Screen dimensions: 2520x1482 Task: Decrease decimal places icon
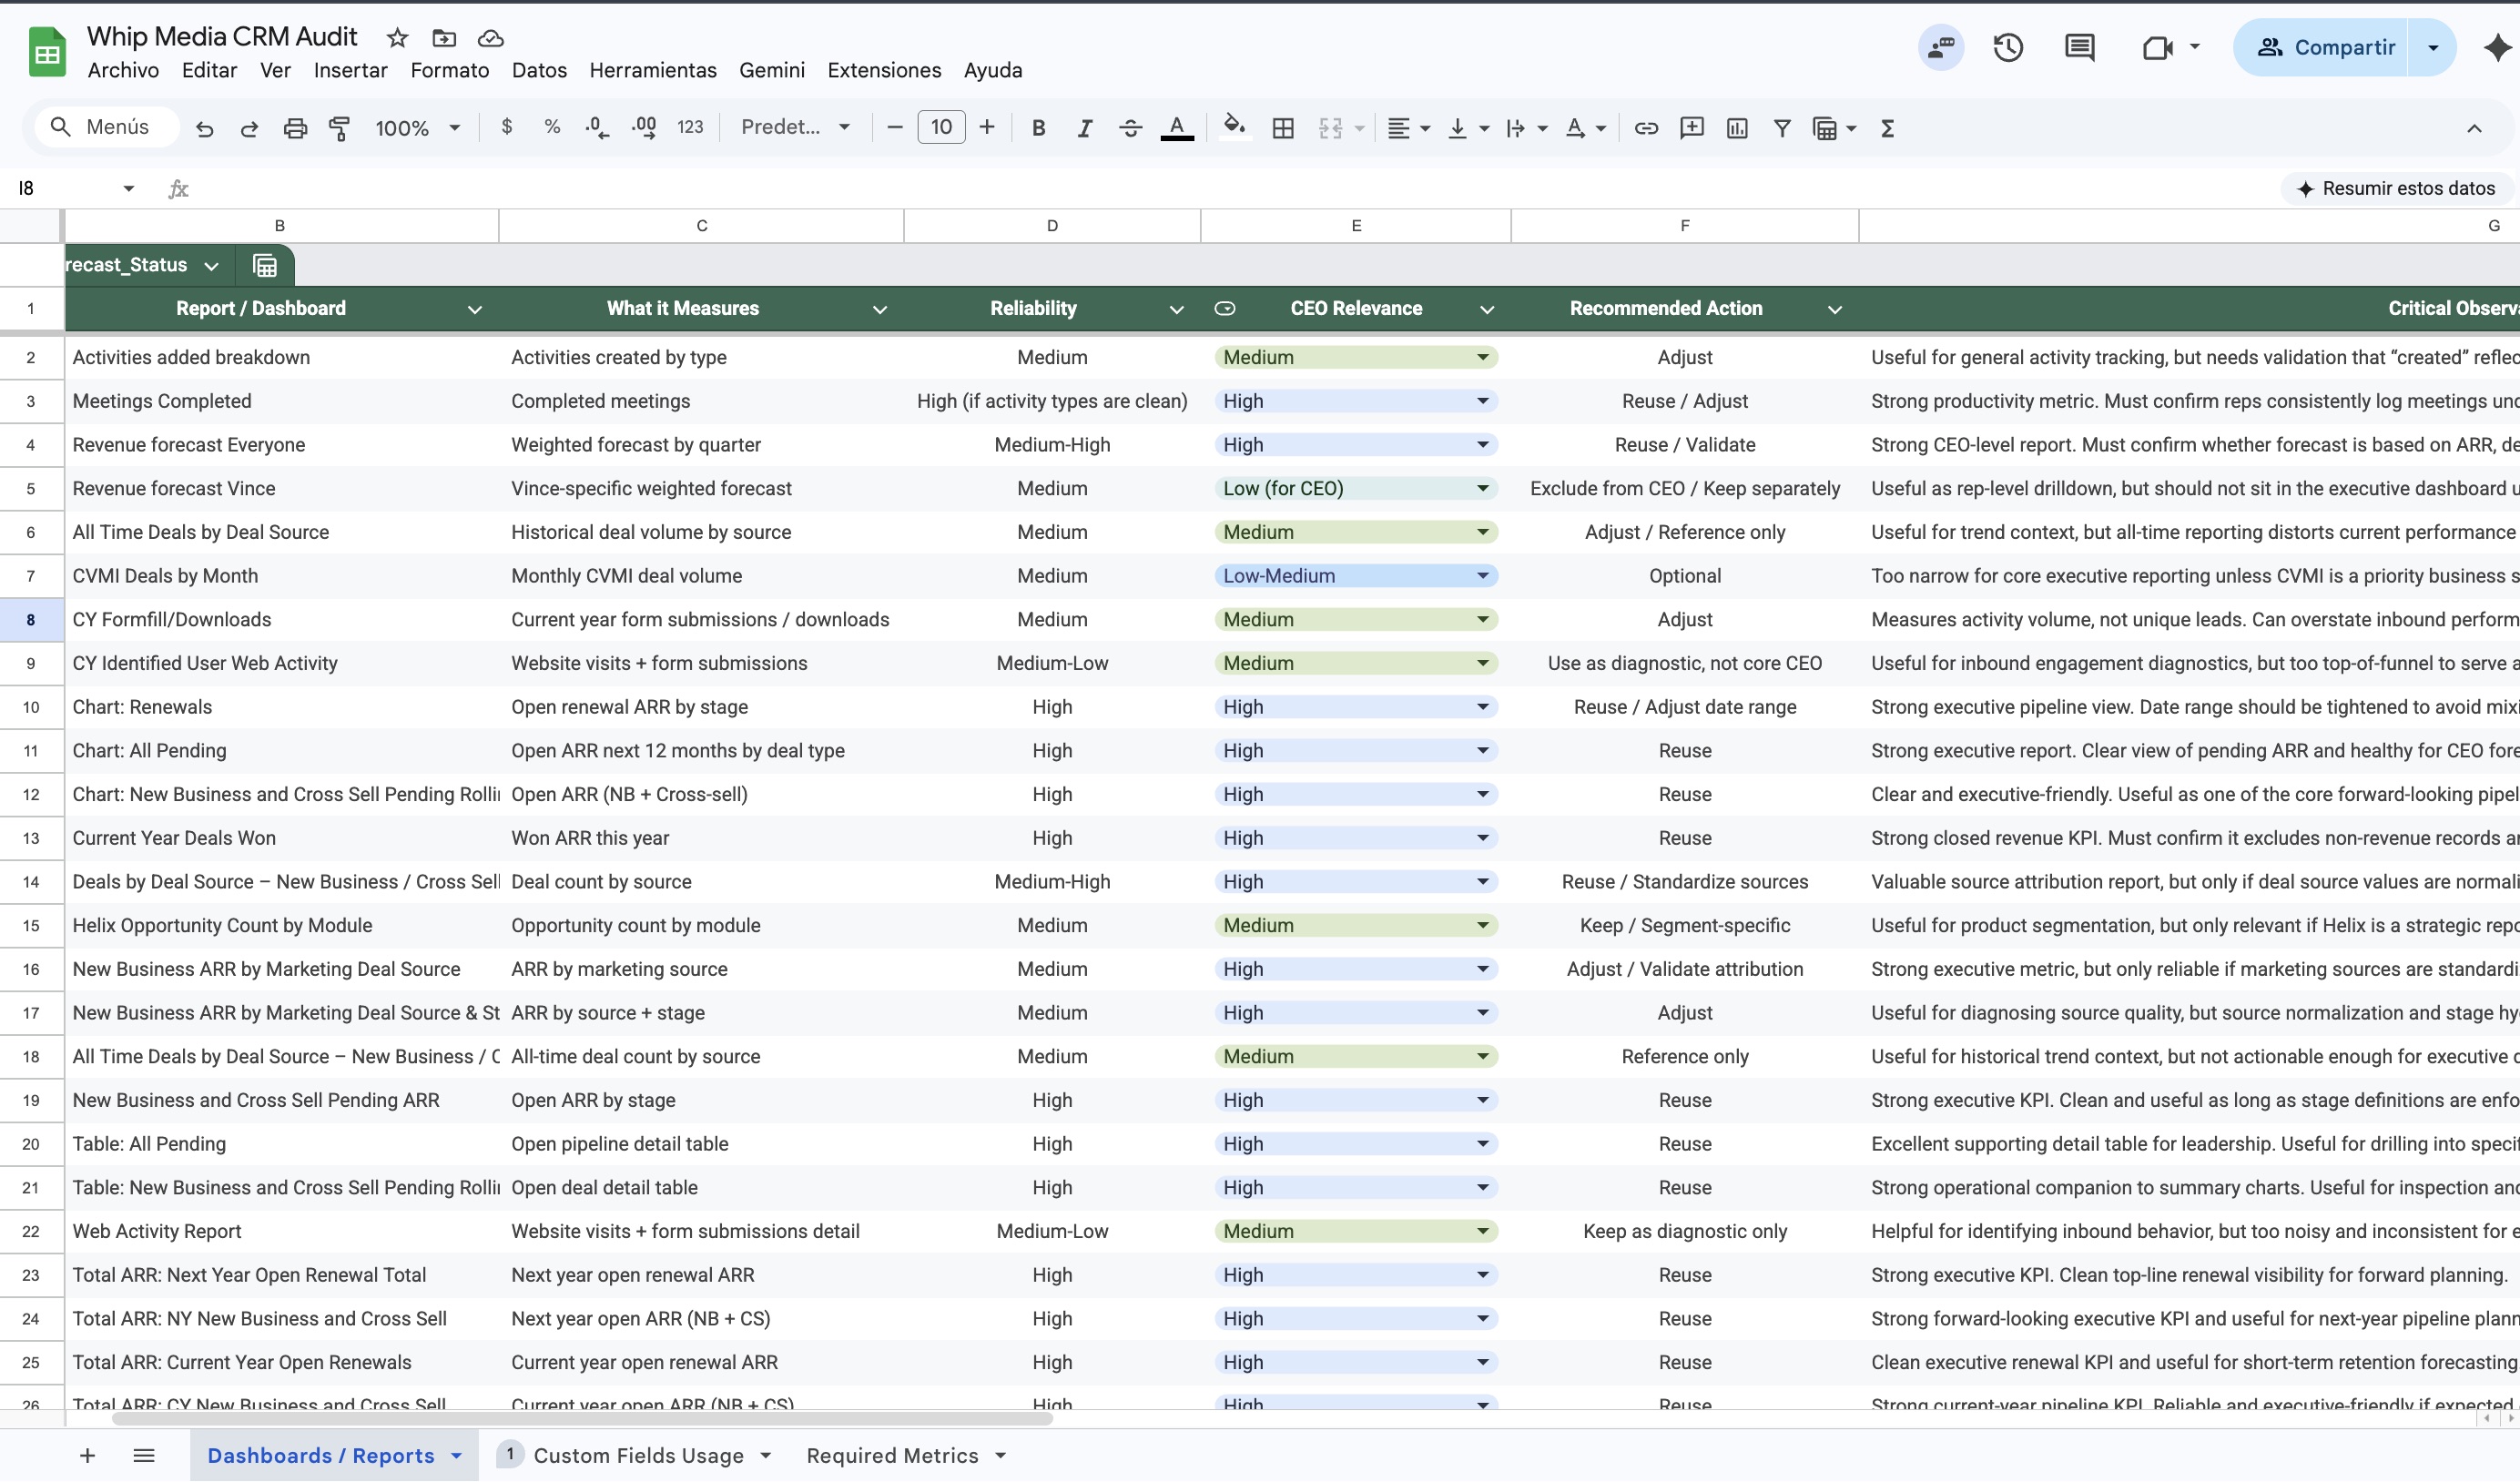coord(597,128)
